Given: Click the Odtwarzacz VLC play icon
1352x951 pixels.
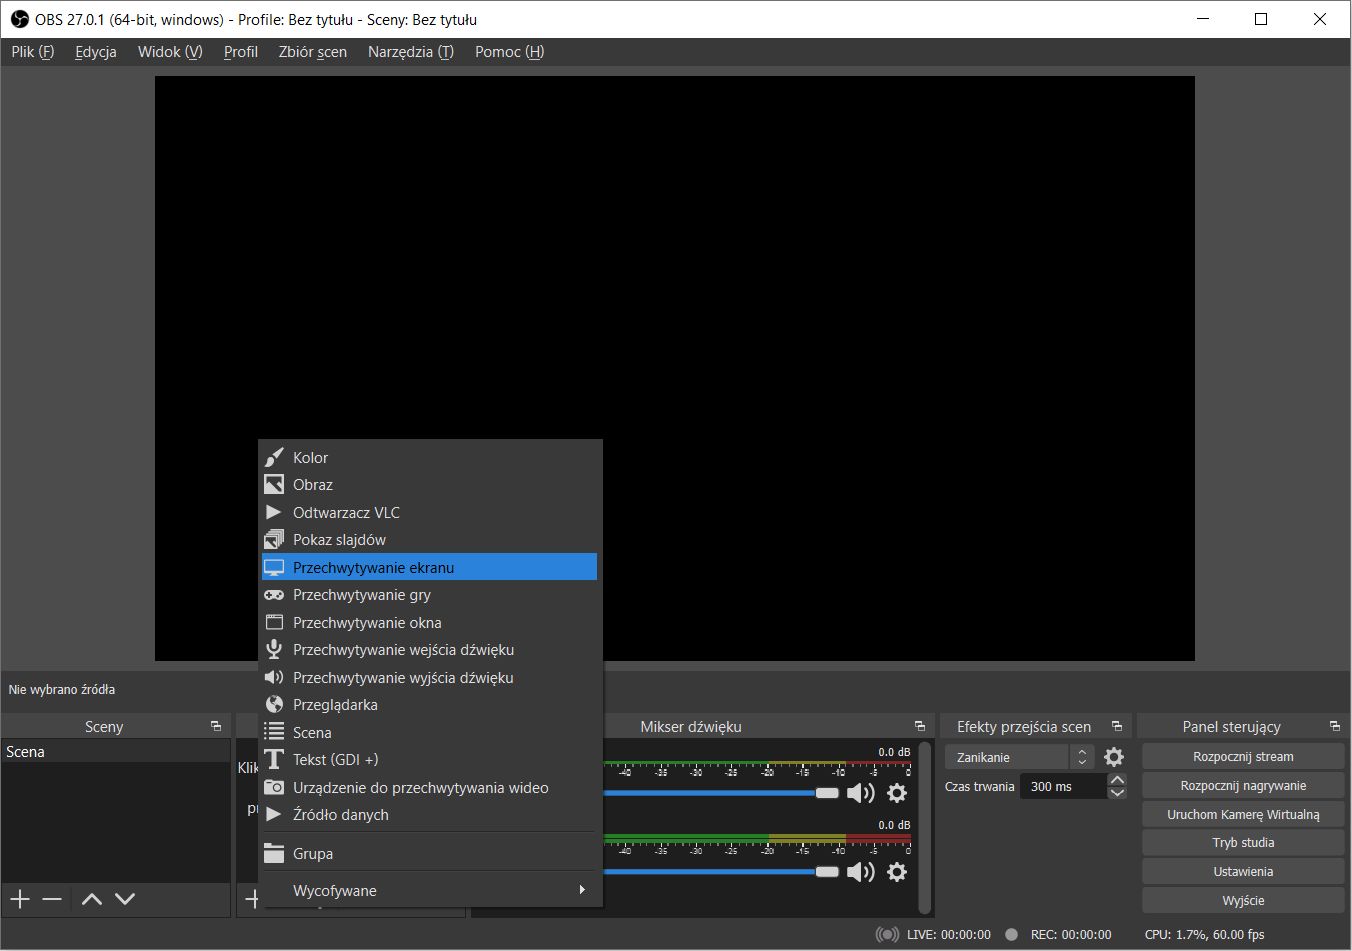Looking at the screenshot, I should [x=273, y=512].
